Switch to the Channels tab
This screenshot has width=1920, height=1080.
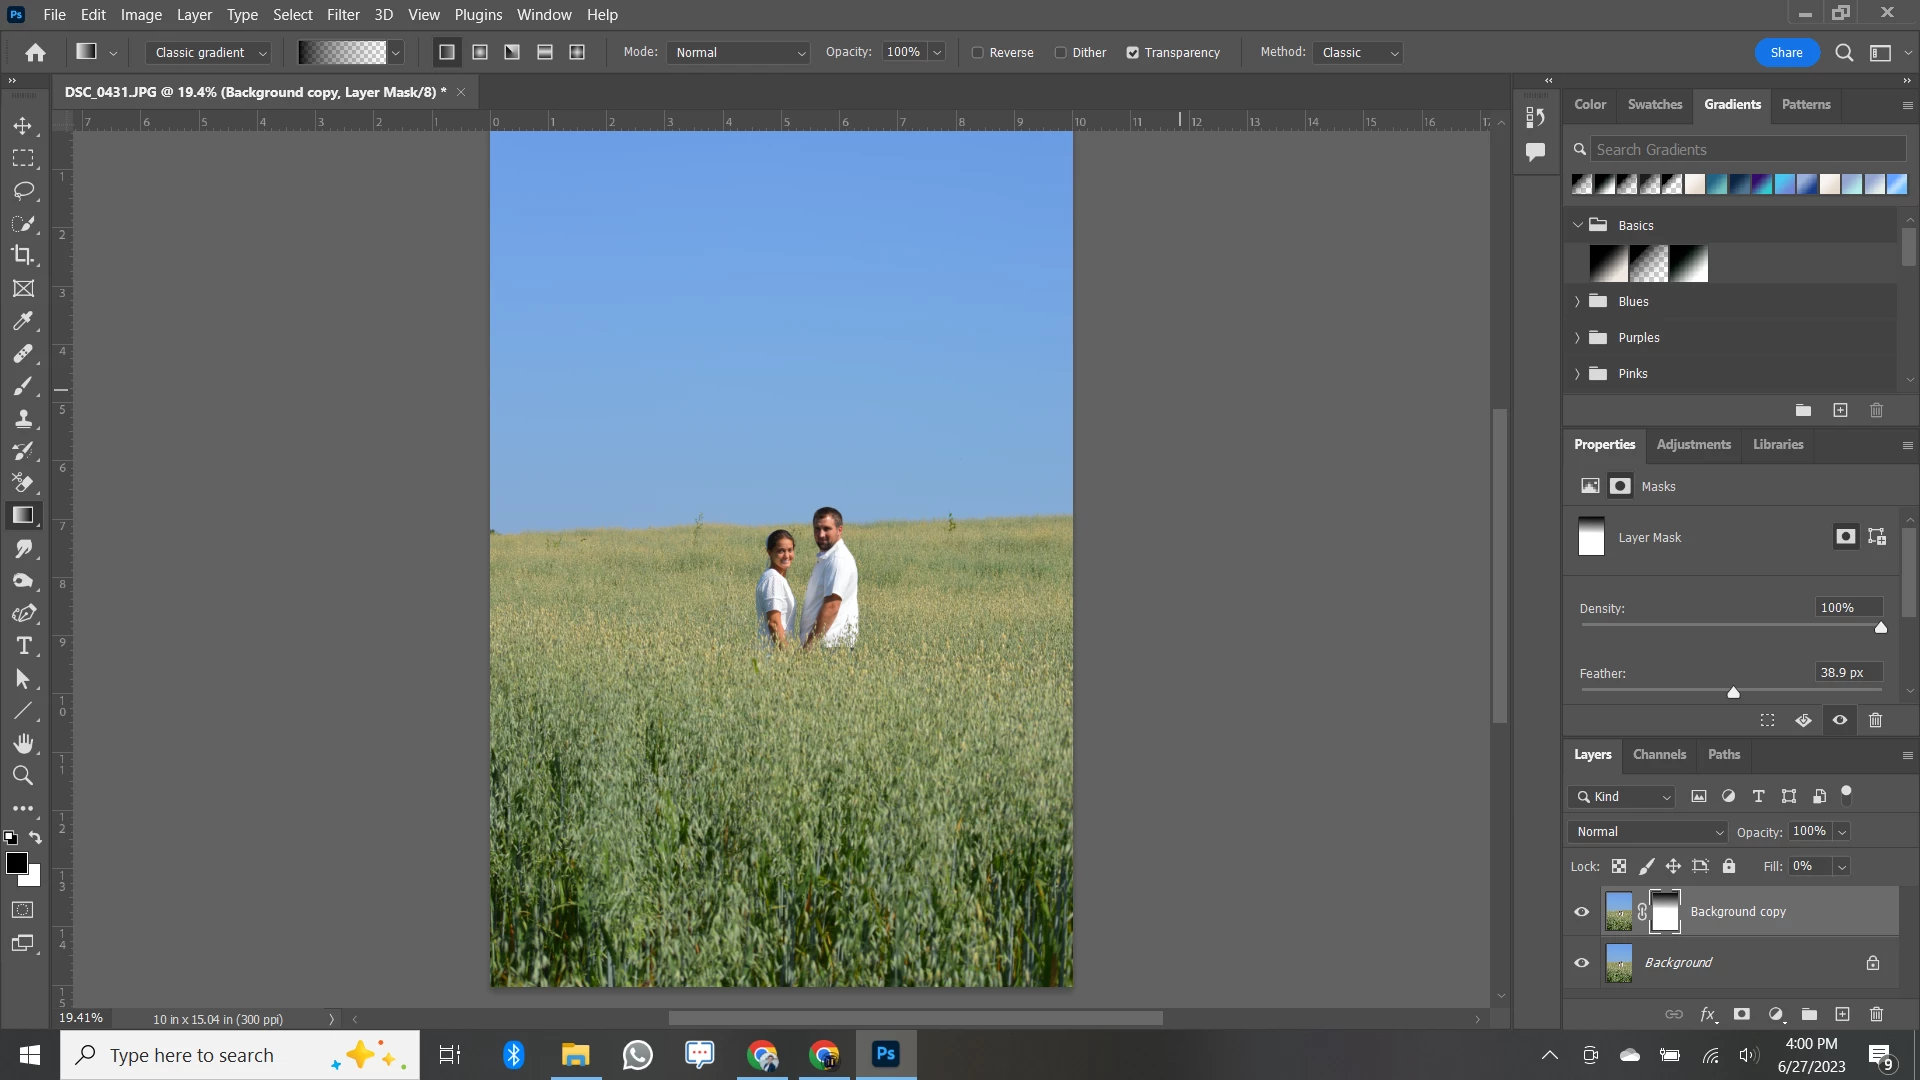point(1659,754)
